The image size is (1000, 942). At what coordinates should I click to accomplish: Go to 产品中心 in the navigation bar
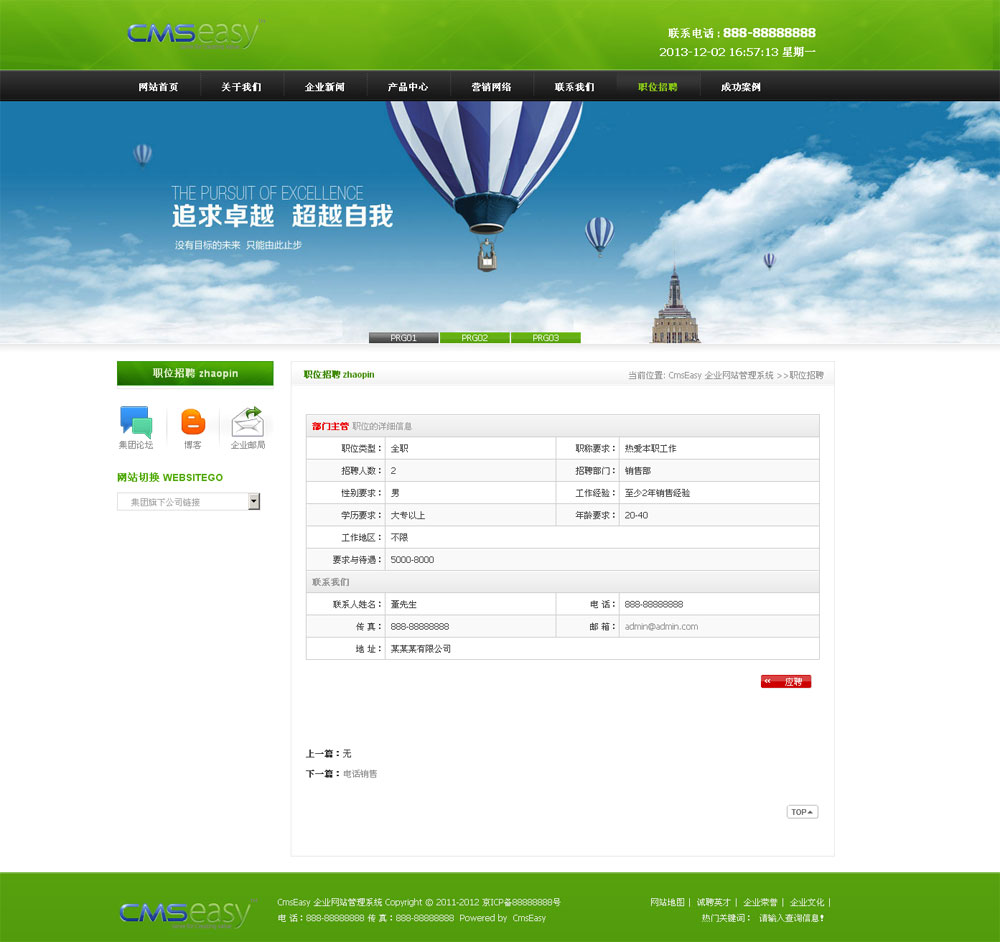pyautogui.click(x=408, y=87)
